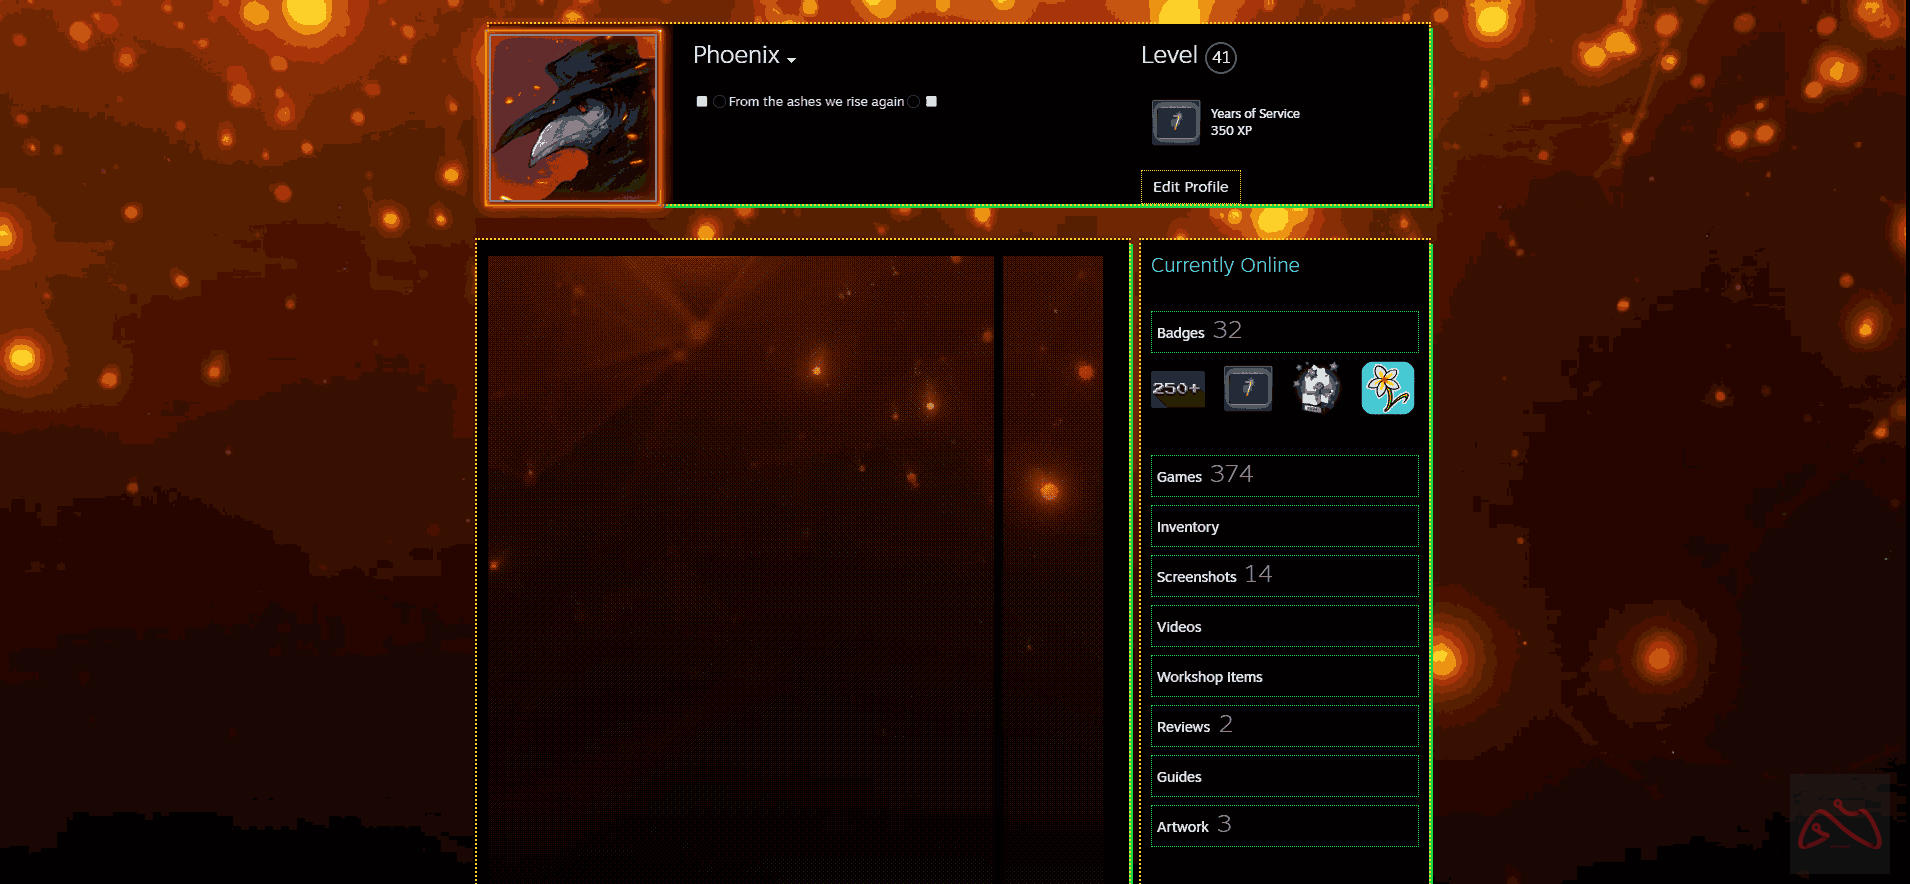Select the white flower badge on teal
This screenshot has height=884, width=1910.
click(1387, 388)
